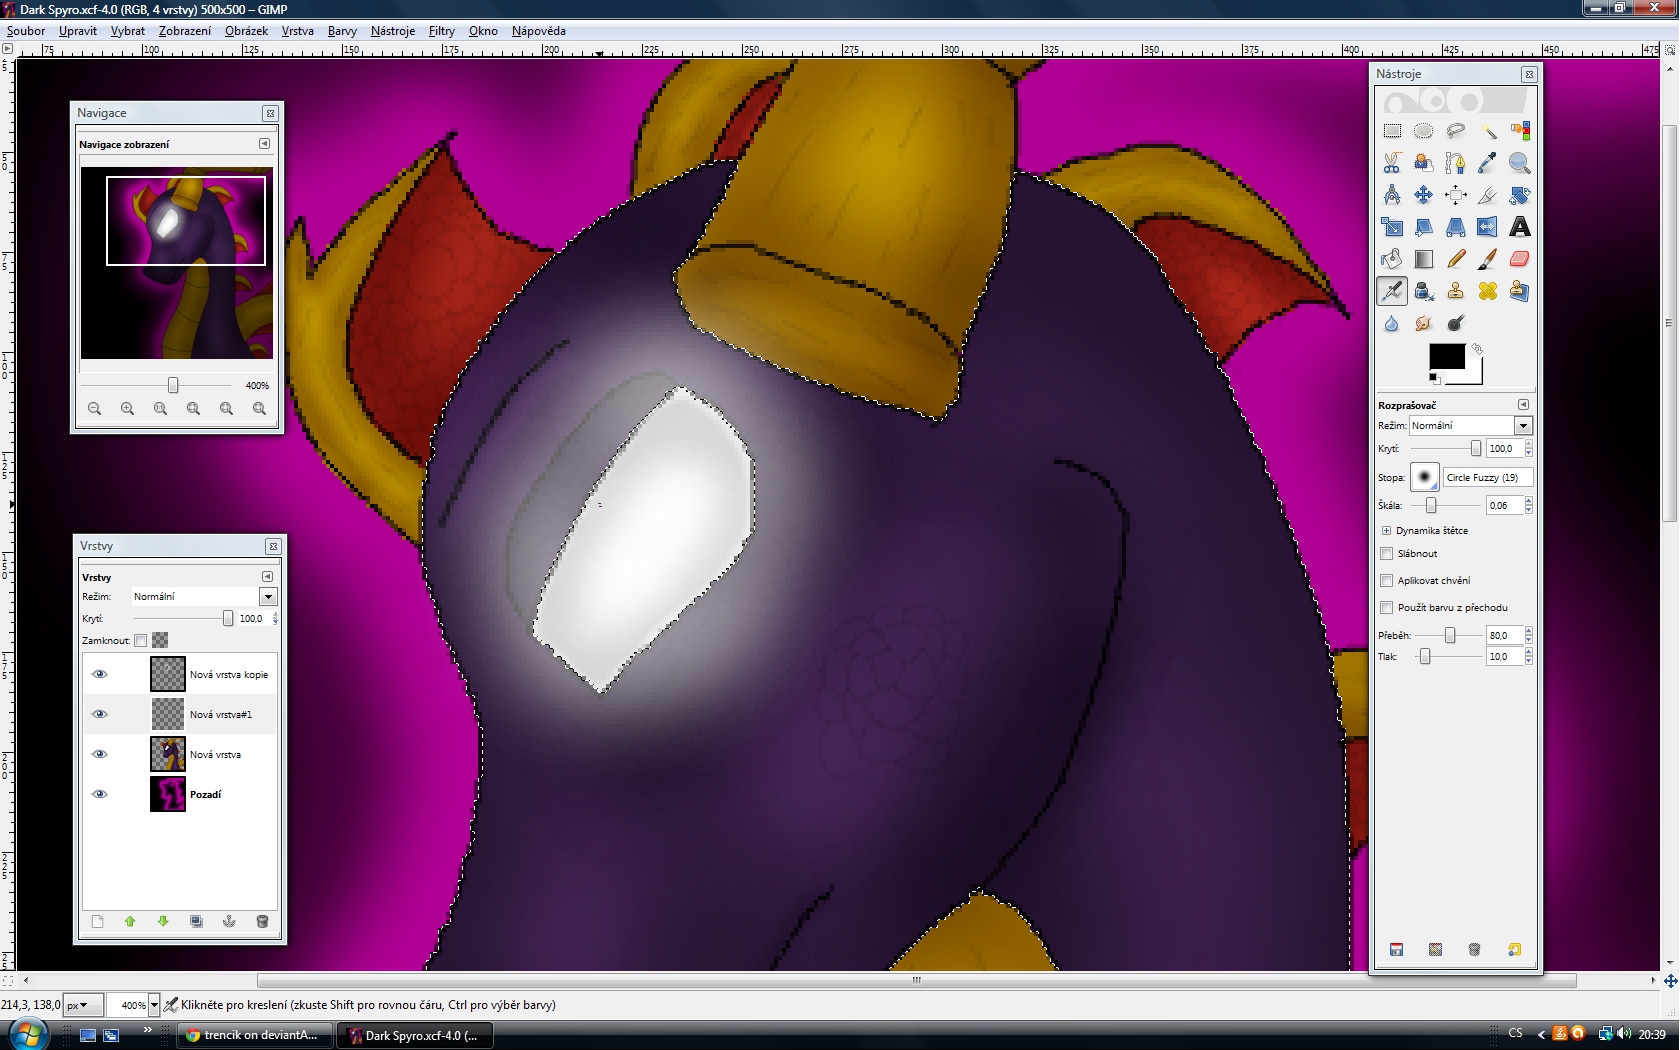
Task: Choose the Measure compass tool
Action: [x=1392, y=195]
